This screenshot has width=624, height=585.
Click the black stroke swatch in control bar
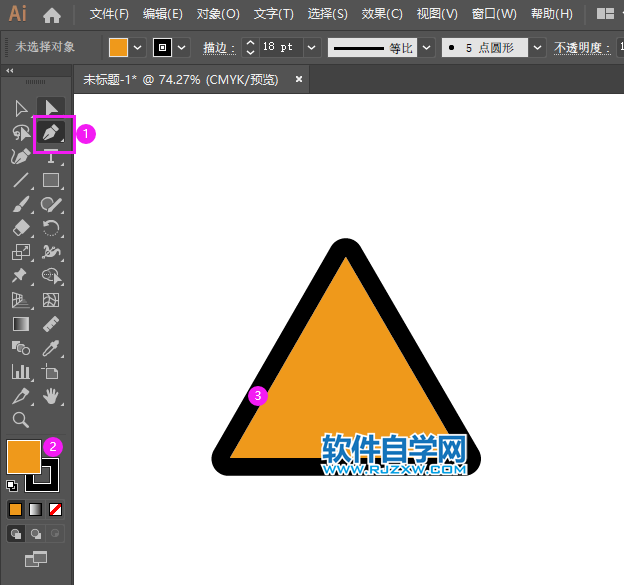pyautogui.click(x=162, y=48)
